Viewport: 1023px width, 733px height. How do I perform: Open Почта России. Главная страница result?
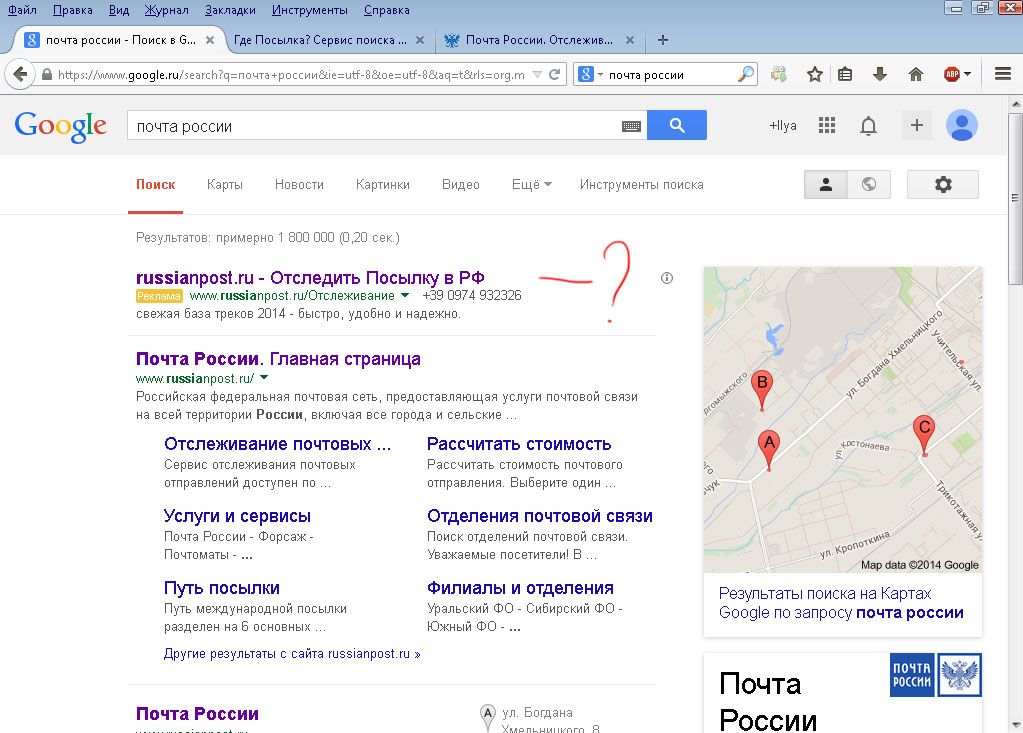click(x=278, y=359)
